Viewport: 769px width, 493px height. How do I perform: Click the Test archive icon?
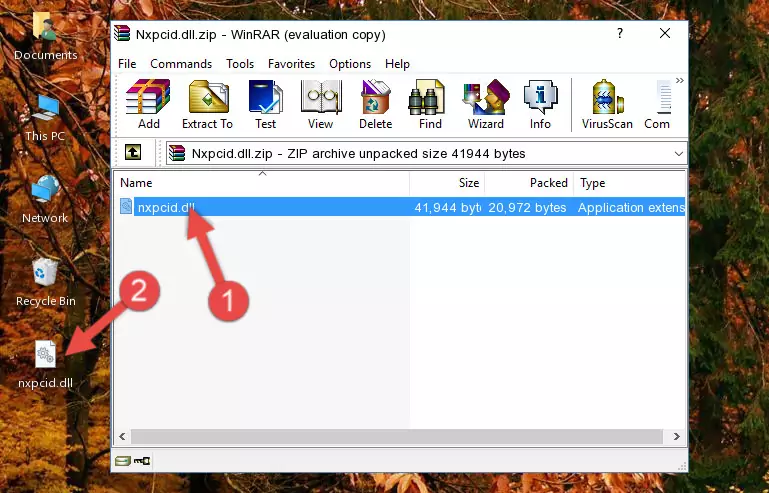265,104
